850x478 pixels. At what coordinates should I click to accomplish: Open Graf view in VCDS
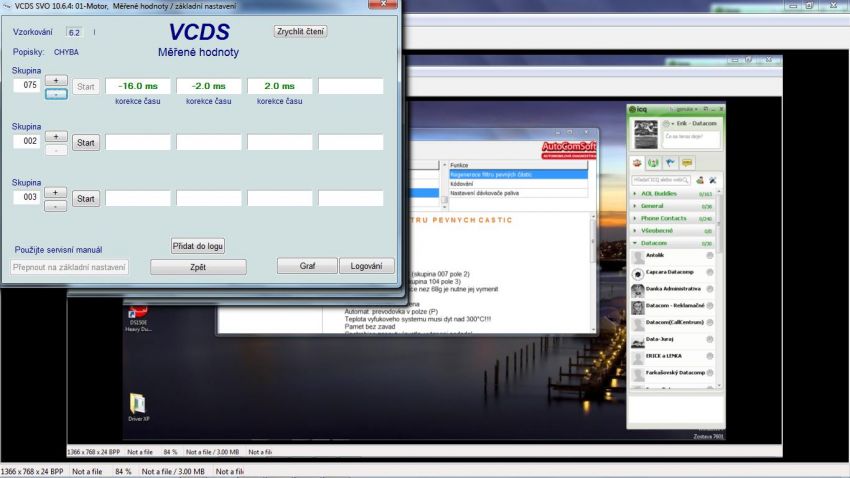[x=307, y=266]
